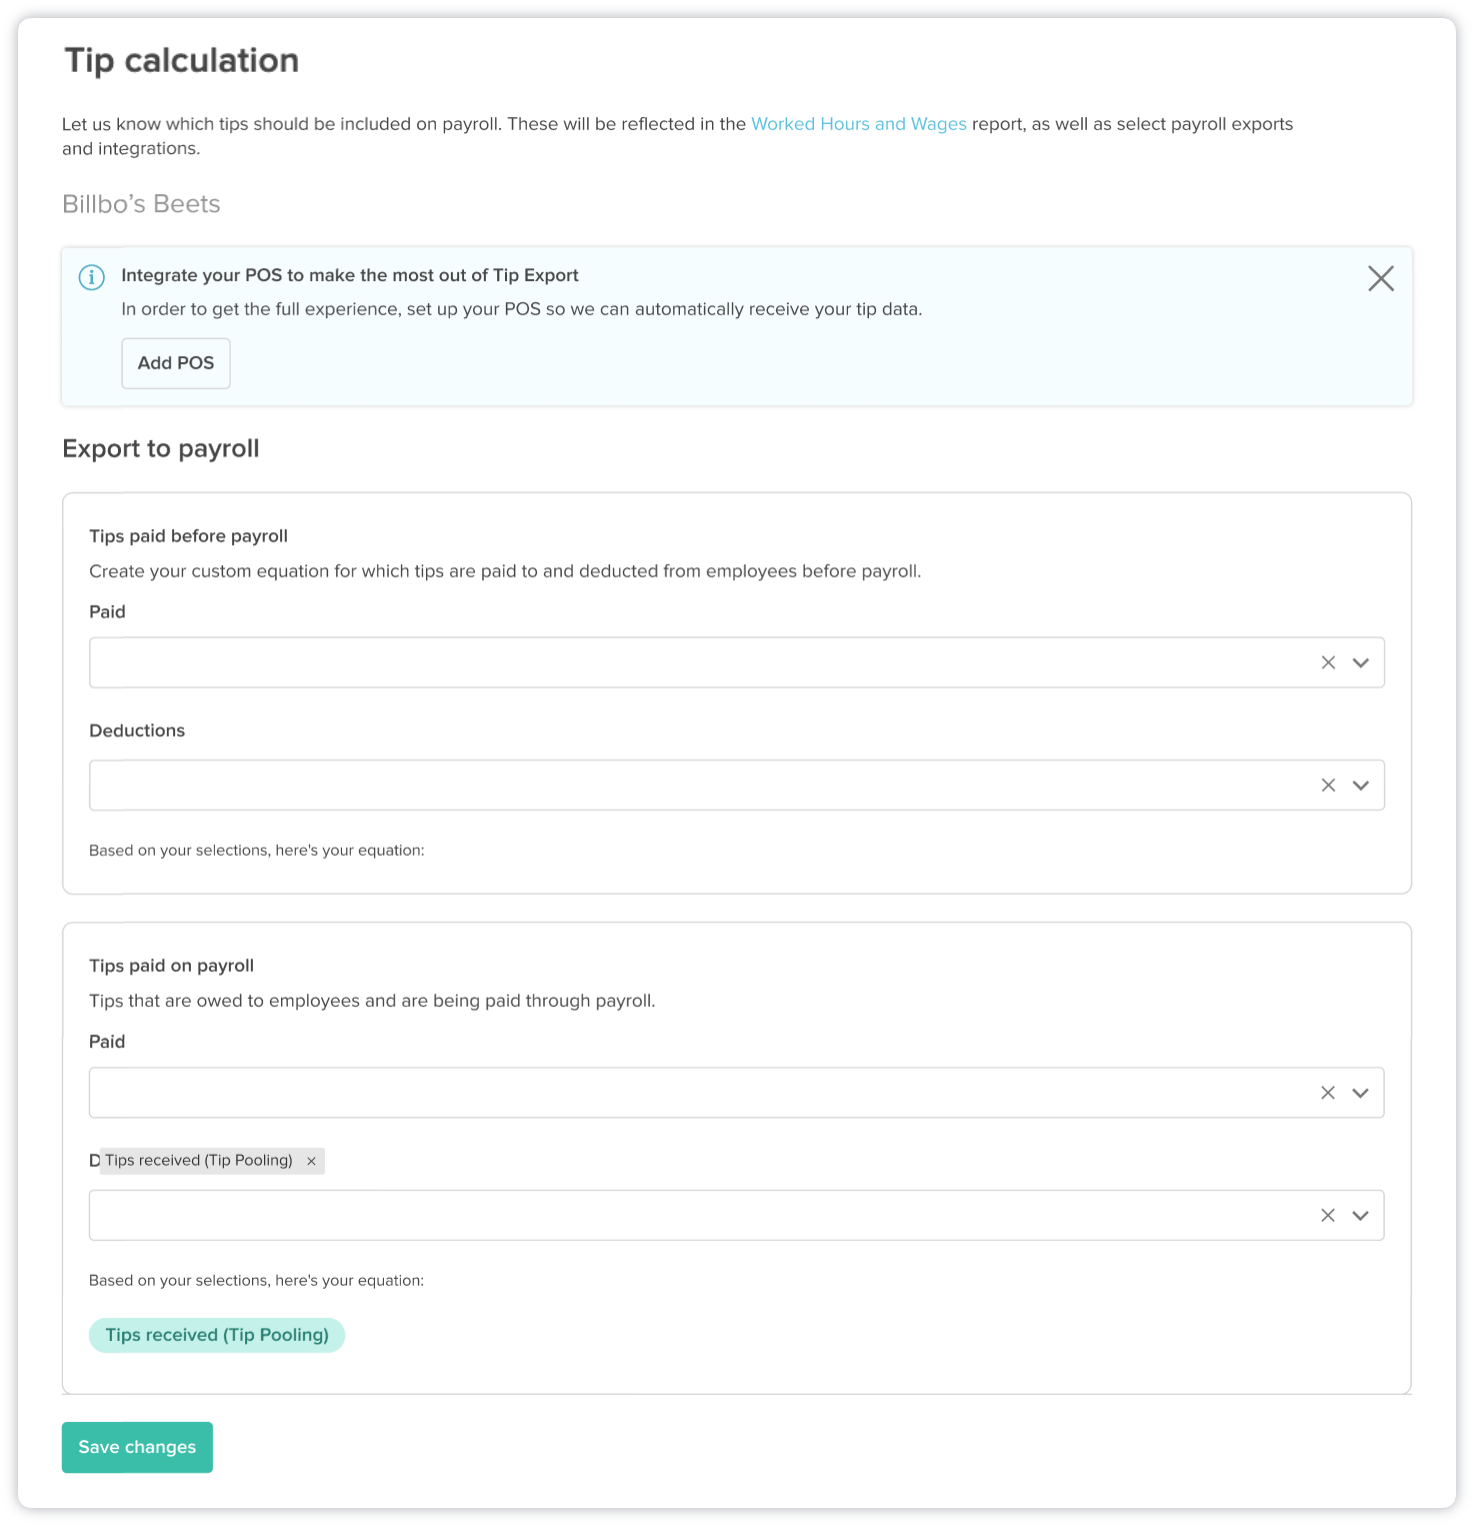Clear the Deductions field under Tips paid on payroll
1474x1526 pixels.
1328,1215
